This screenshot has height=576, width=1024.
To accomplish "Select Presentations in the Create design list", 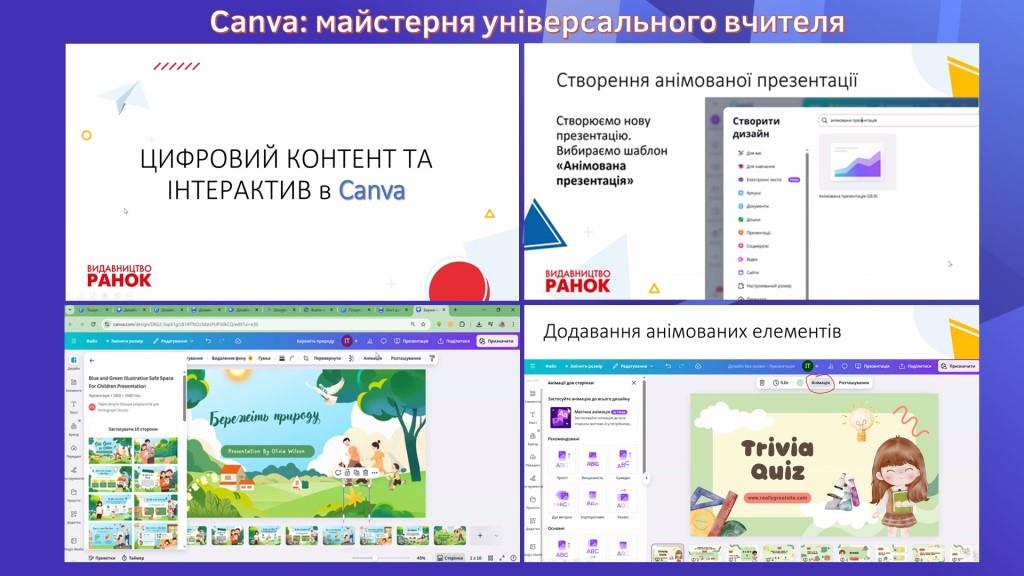I will (757, 231).
